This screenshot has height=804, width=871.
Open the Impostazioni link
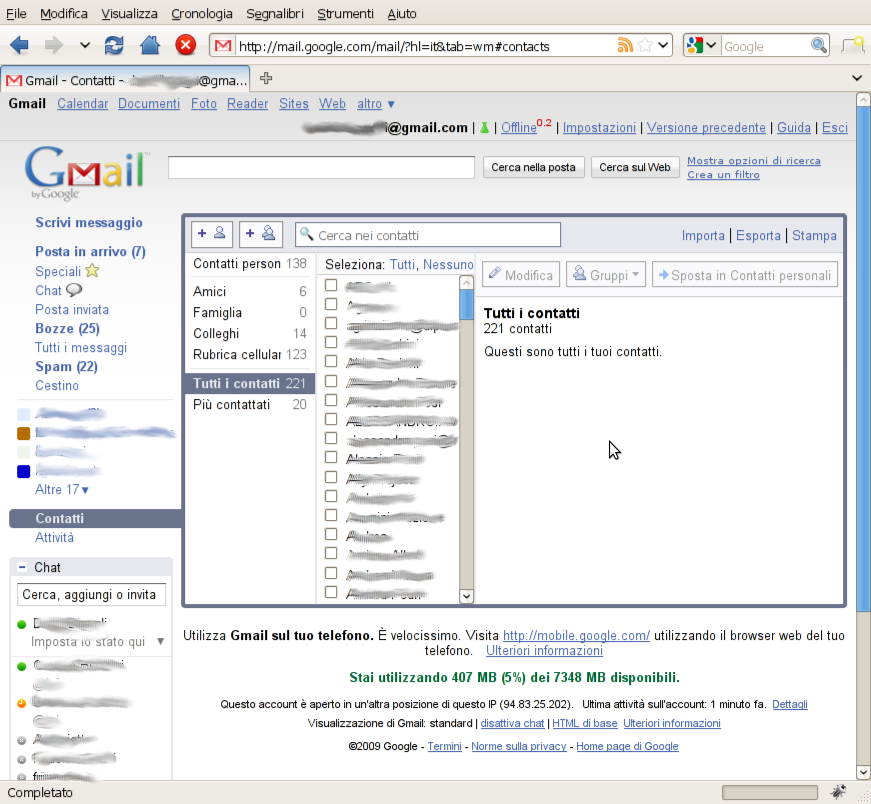[x=599, y=128]
